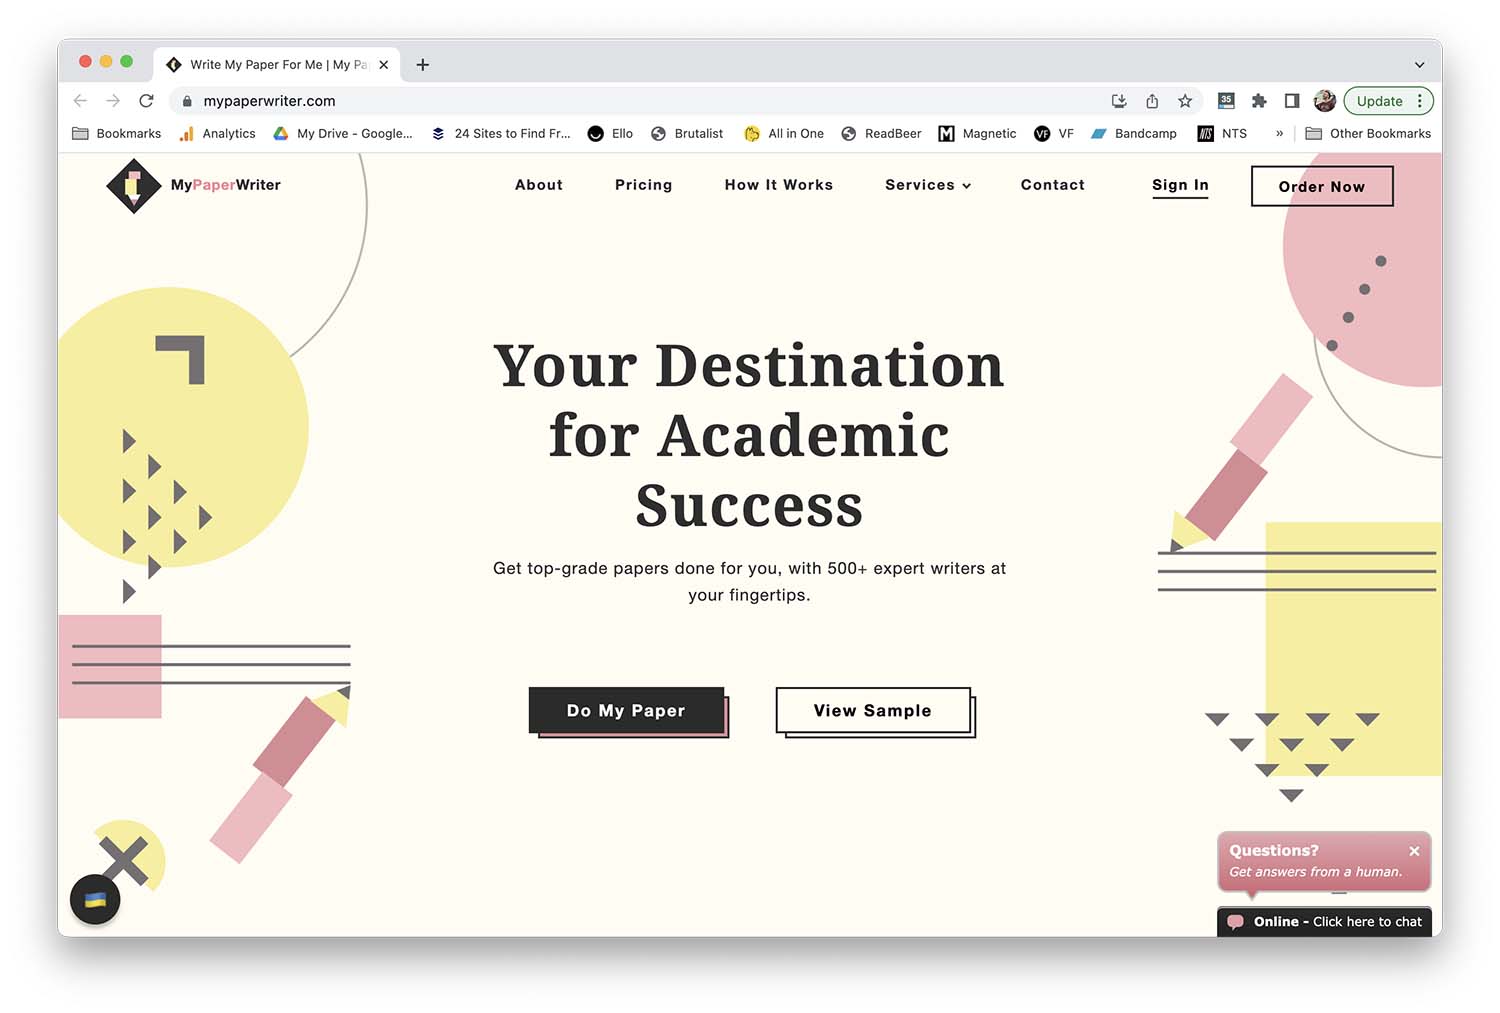Screen dimensions: 1500x1013
Task: Open the 24 Sites to Find Fr... bookmark
Action: [501, 134]
